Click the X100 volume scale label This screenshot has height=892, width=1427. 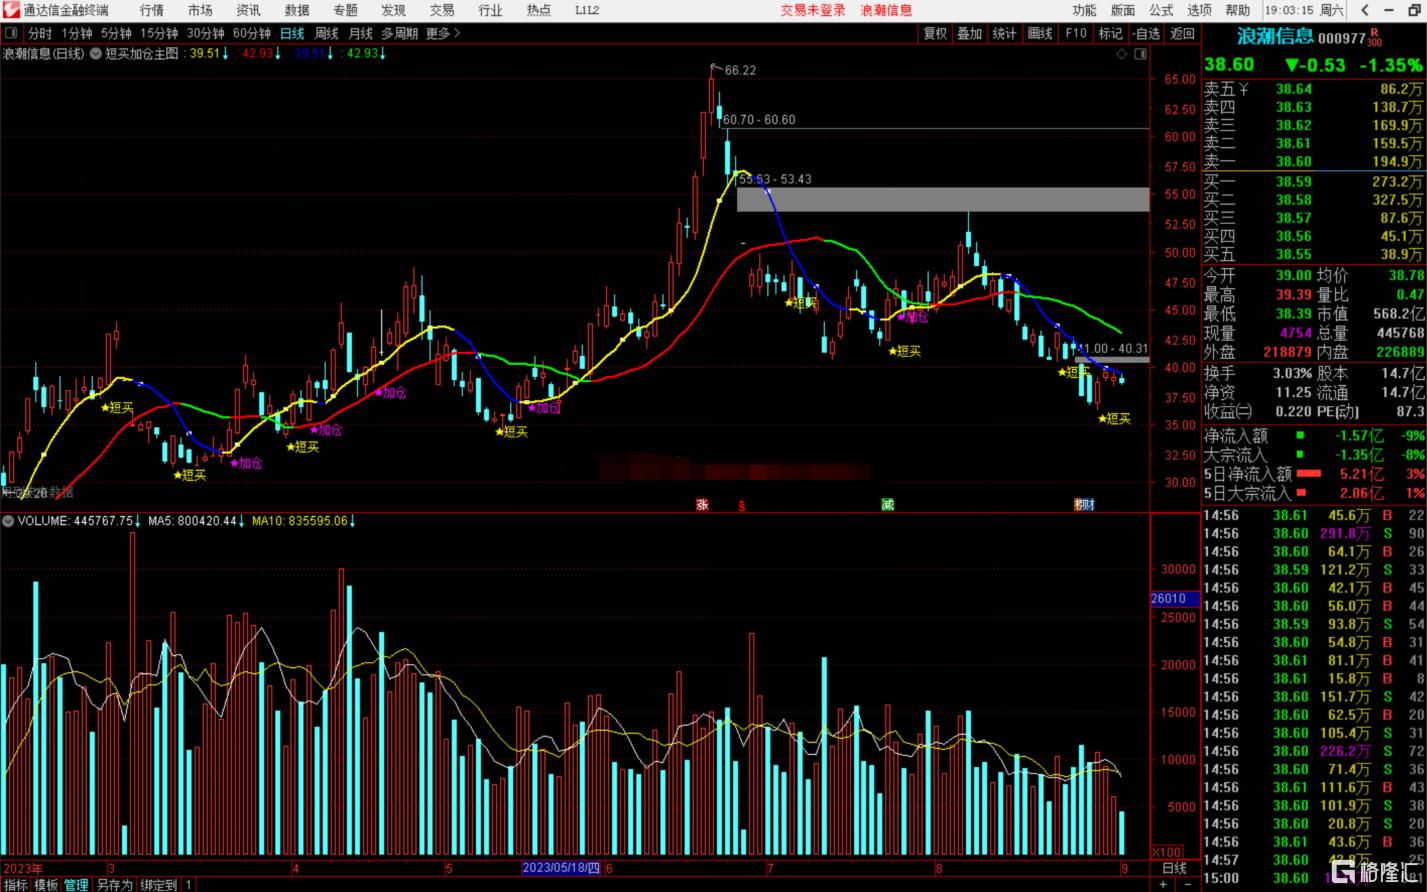(x=1168, y=852)
